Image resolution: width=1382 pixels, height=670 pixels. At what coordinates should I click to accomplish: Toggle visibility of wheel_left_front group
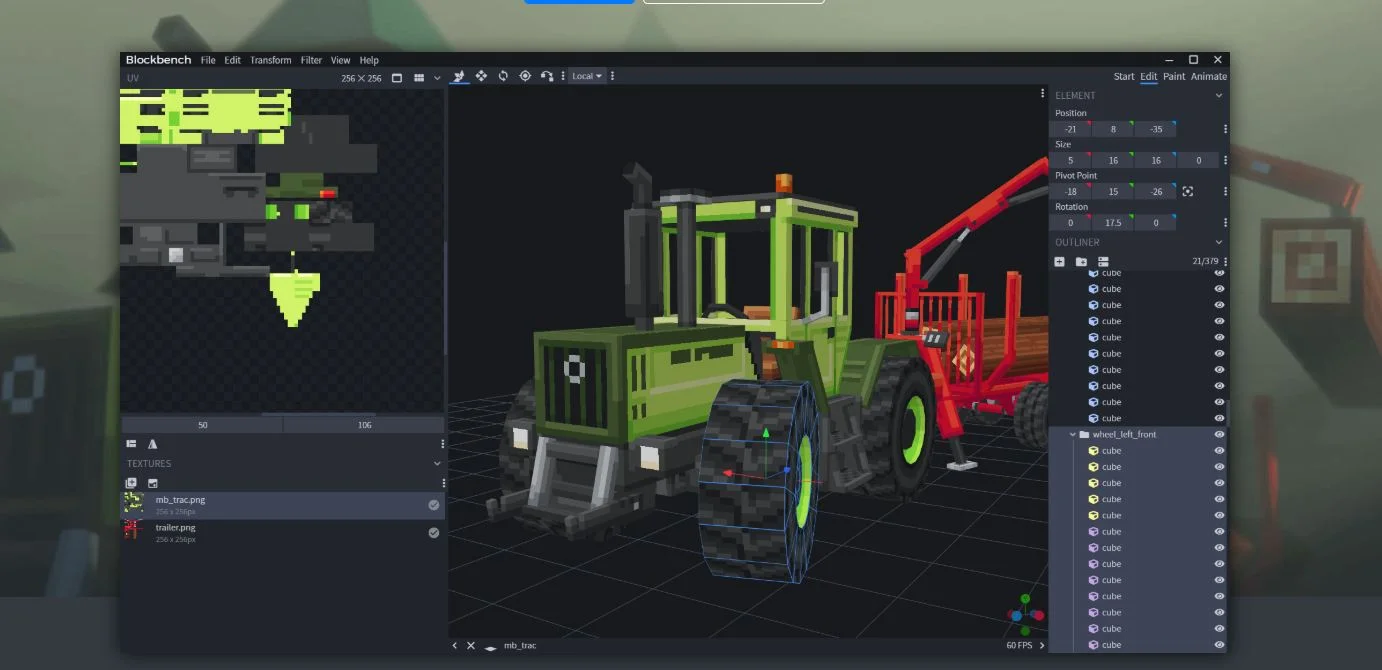tap(1219, 435)
